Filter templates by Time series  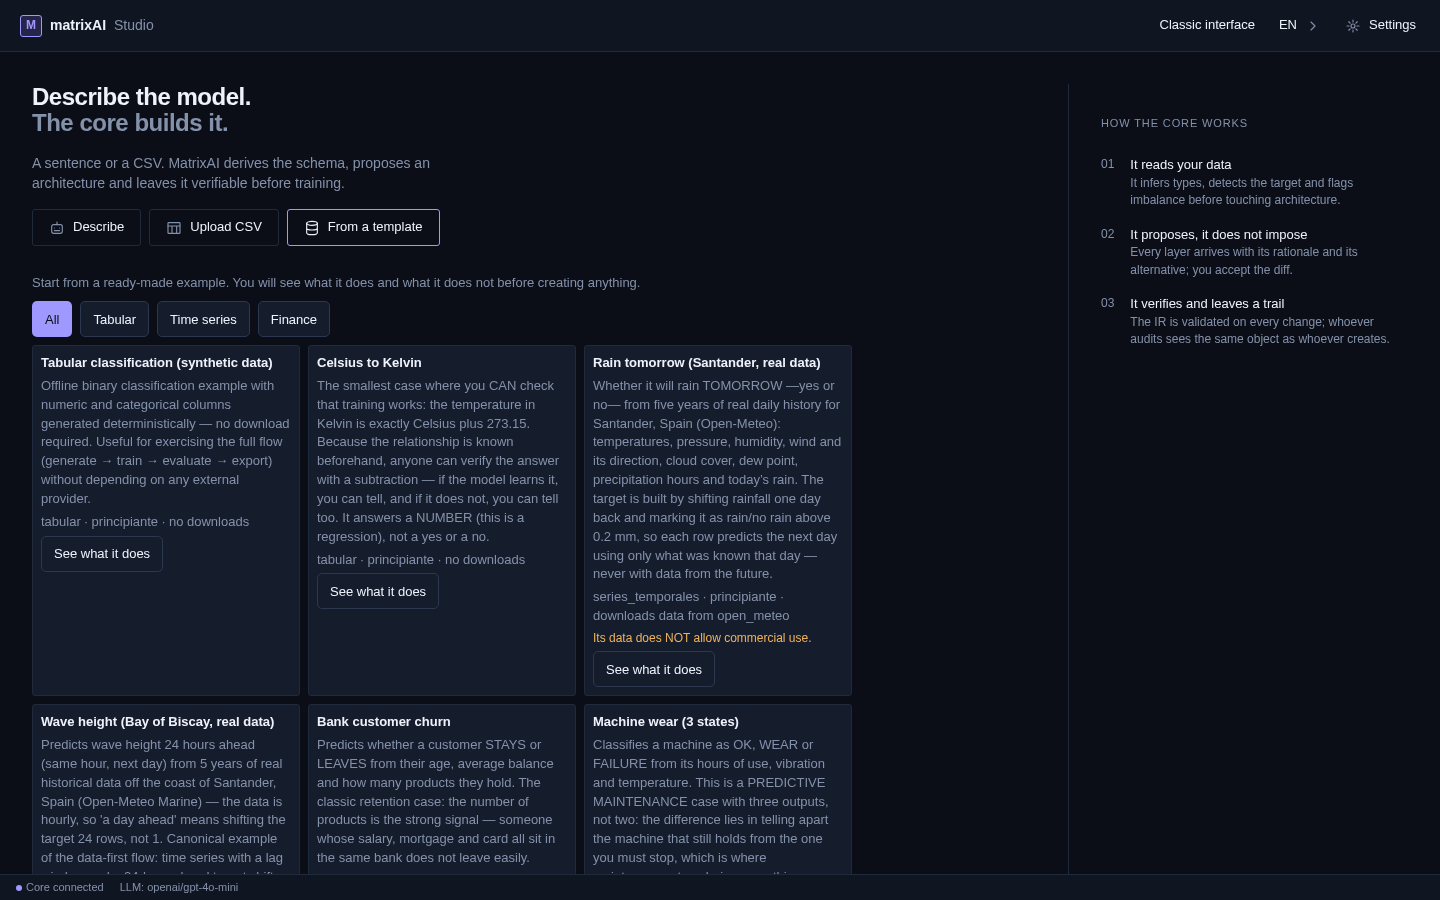click(203, 319)
